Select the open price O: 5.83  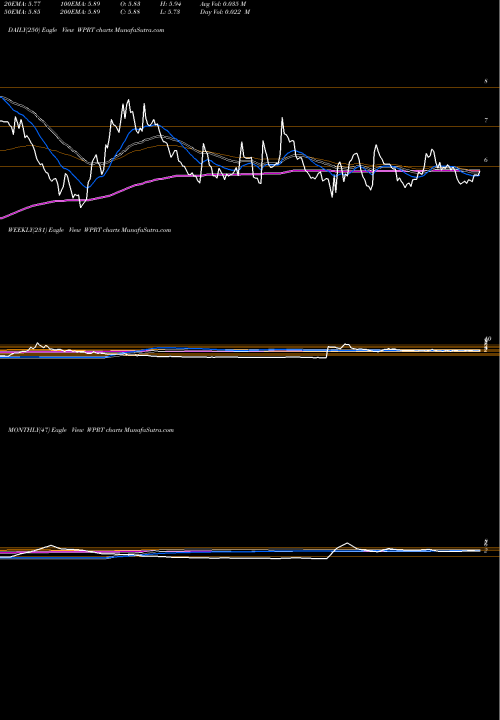[x=130, y=4]
